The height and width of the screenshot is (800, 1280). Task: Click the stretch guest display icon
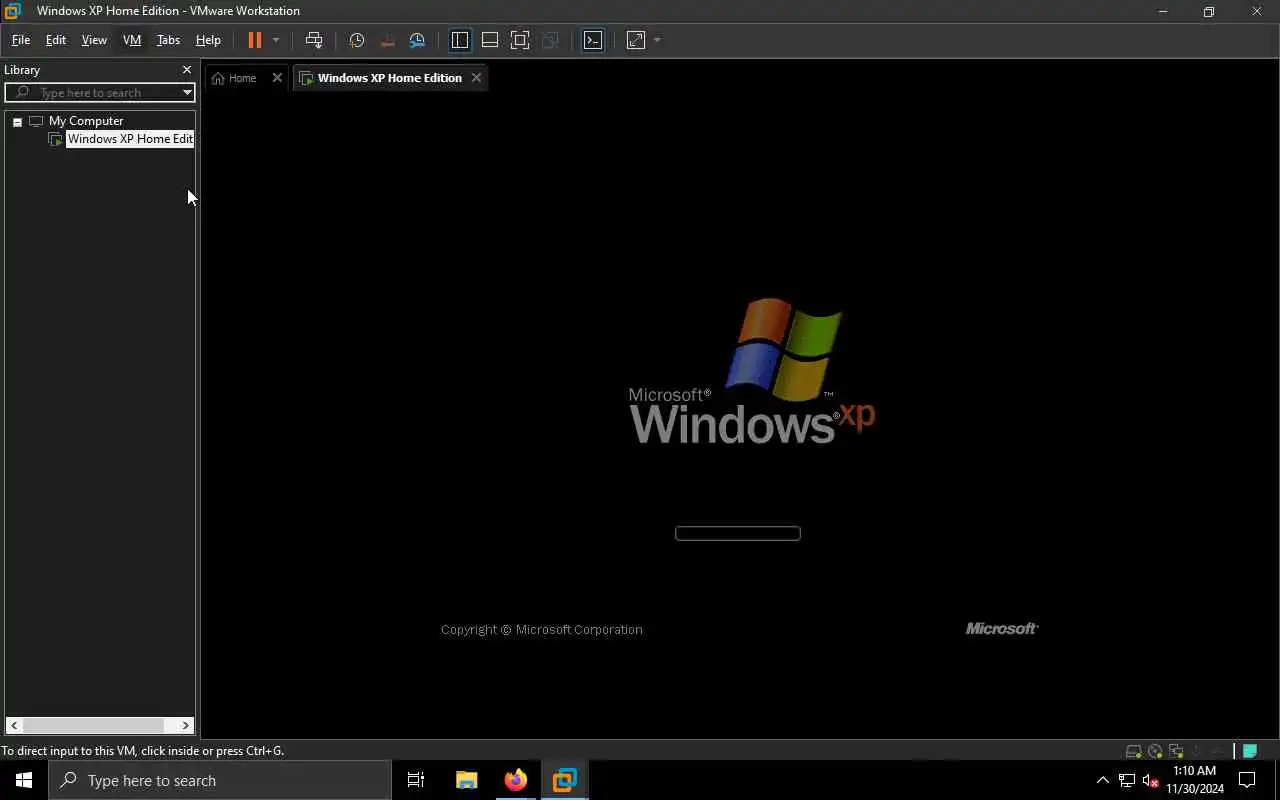click(x=636, y=40)
